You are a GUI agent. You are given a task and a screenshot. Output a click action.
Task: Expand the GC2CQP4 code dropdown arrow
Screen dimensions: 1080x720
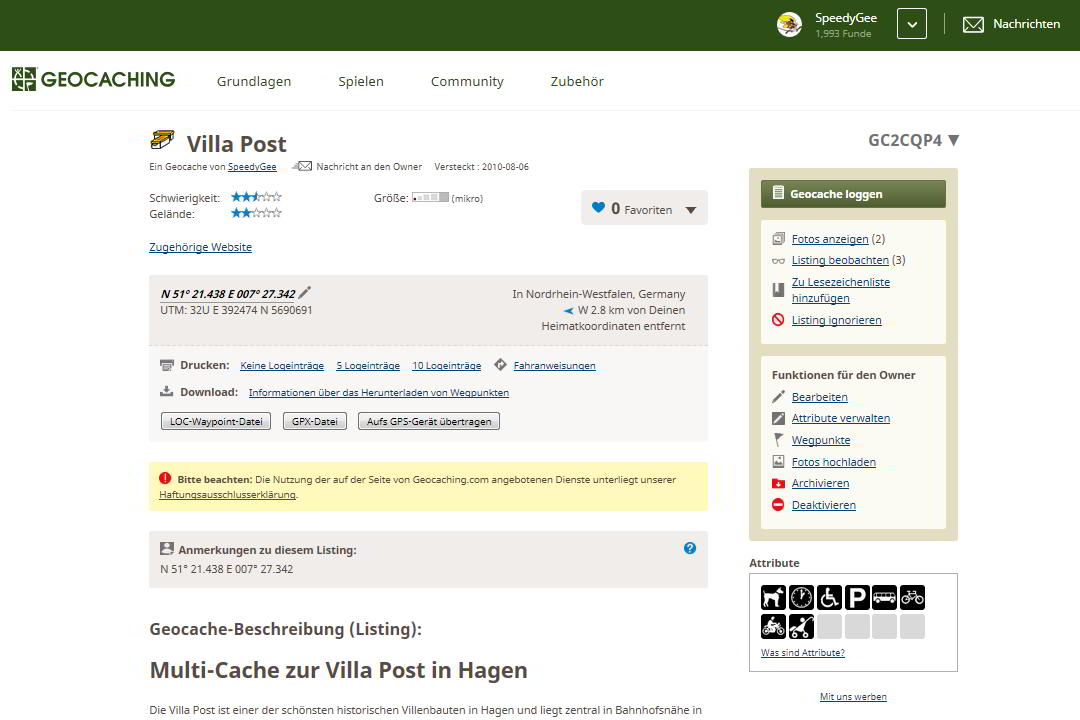953,140
